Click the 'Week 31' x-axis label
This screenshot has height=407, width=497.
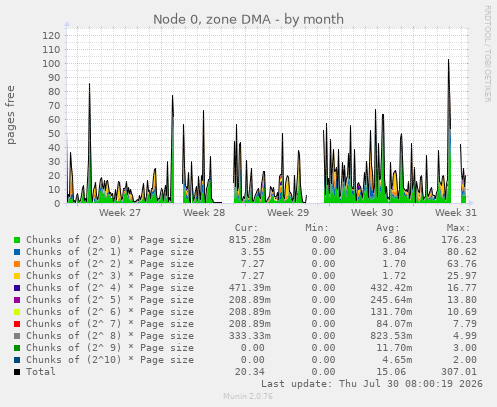click(x=456, y=213)
